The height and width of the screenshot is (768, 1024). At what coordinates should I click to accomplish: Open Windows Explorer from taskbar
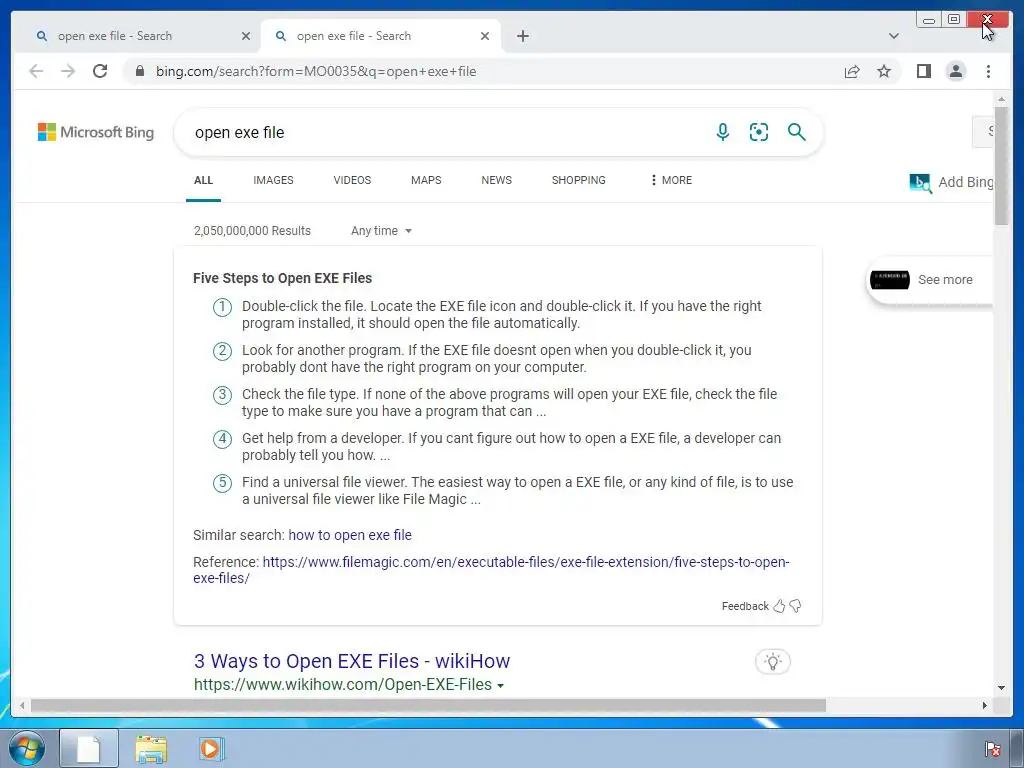pyautogui.click(x=151, y=749)
